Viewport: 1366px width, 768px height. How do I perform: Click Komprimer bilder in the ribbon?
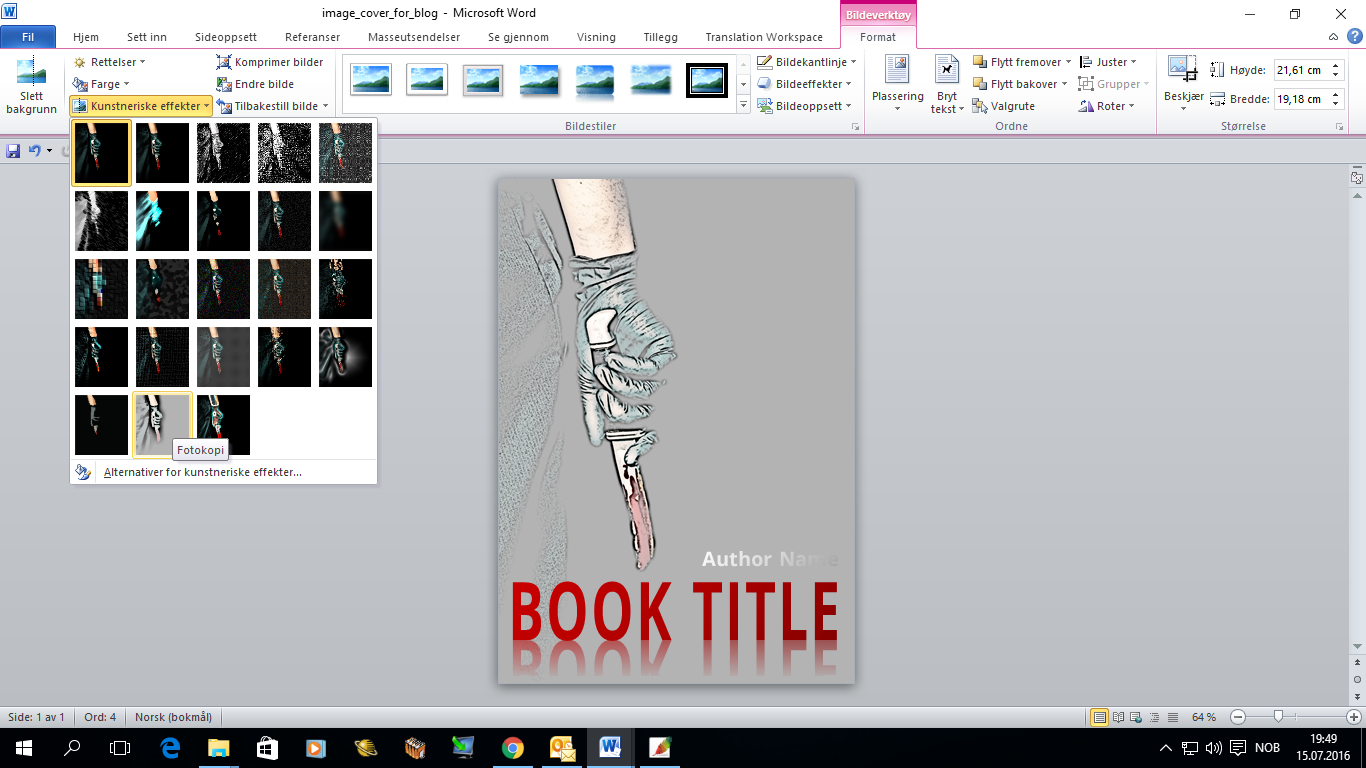click(270, 62)
